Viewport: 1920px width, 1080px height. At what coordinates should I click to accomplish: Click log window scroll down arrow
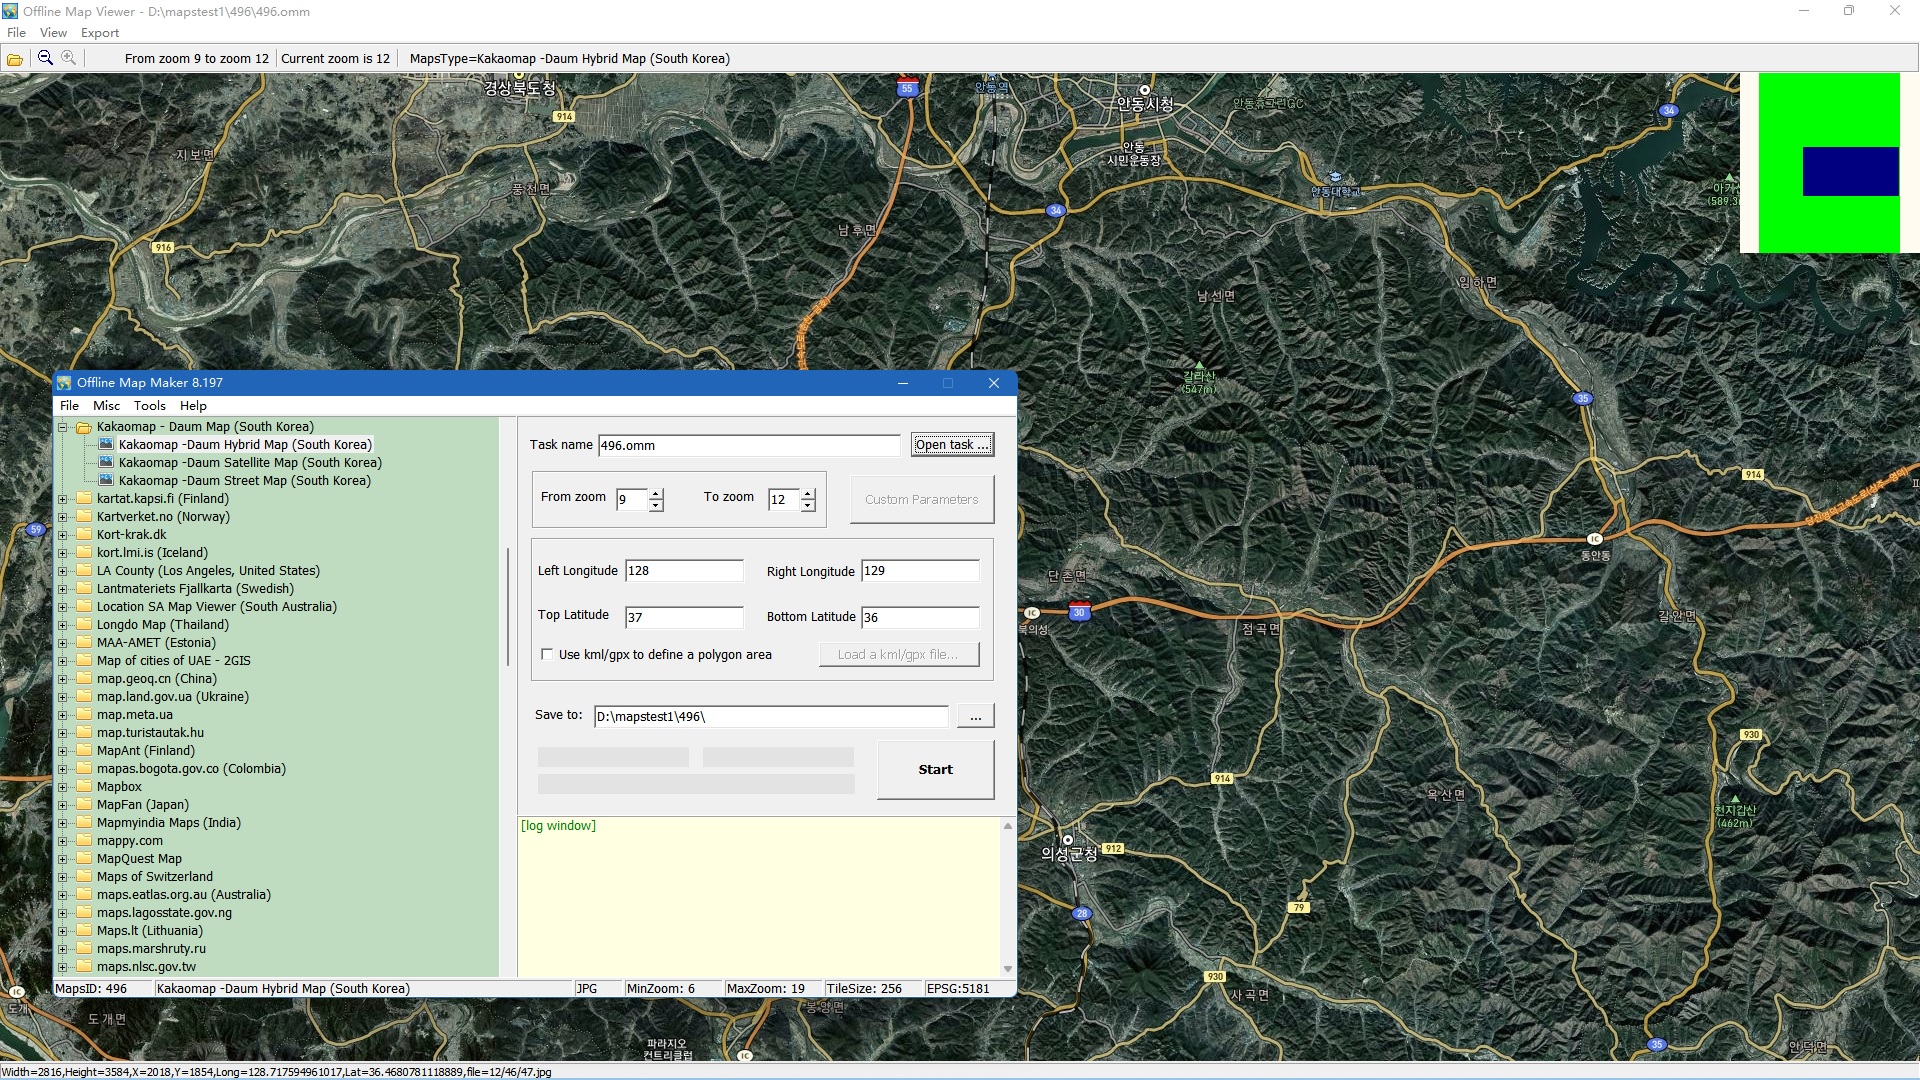click(x=1007, y=969)
